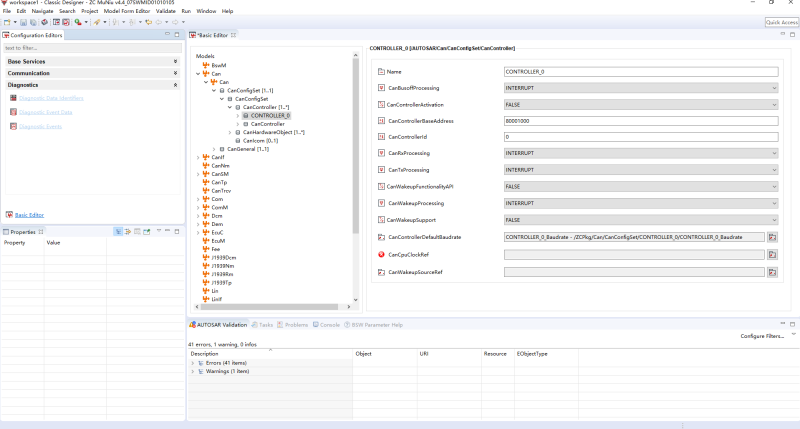This screenshot has width=800, height=429.
Task: Open the Validate menu
Action: pos(165,11)
